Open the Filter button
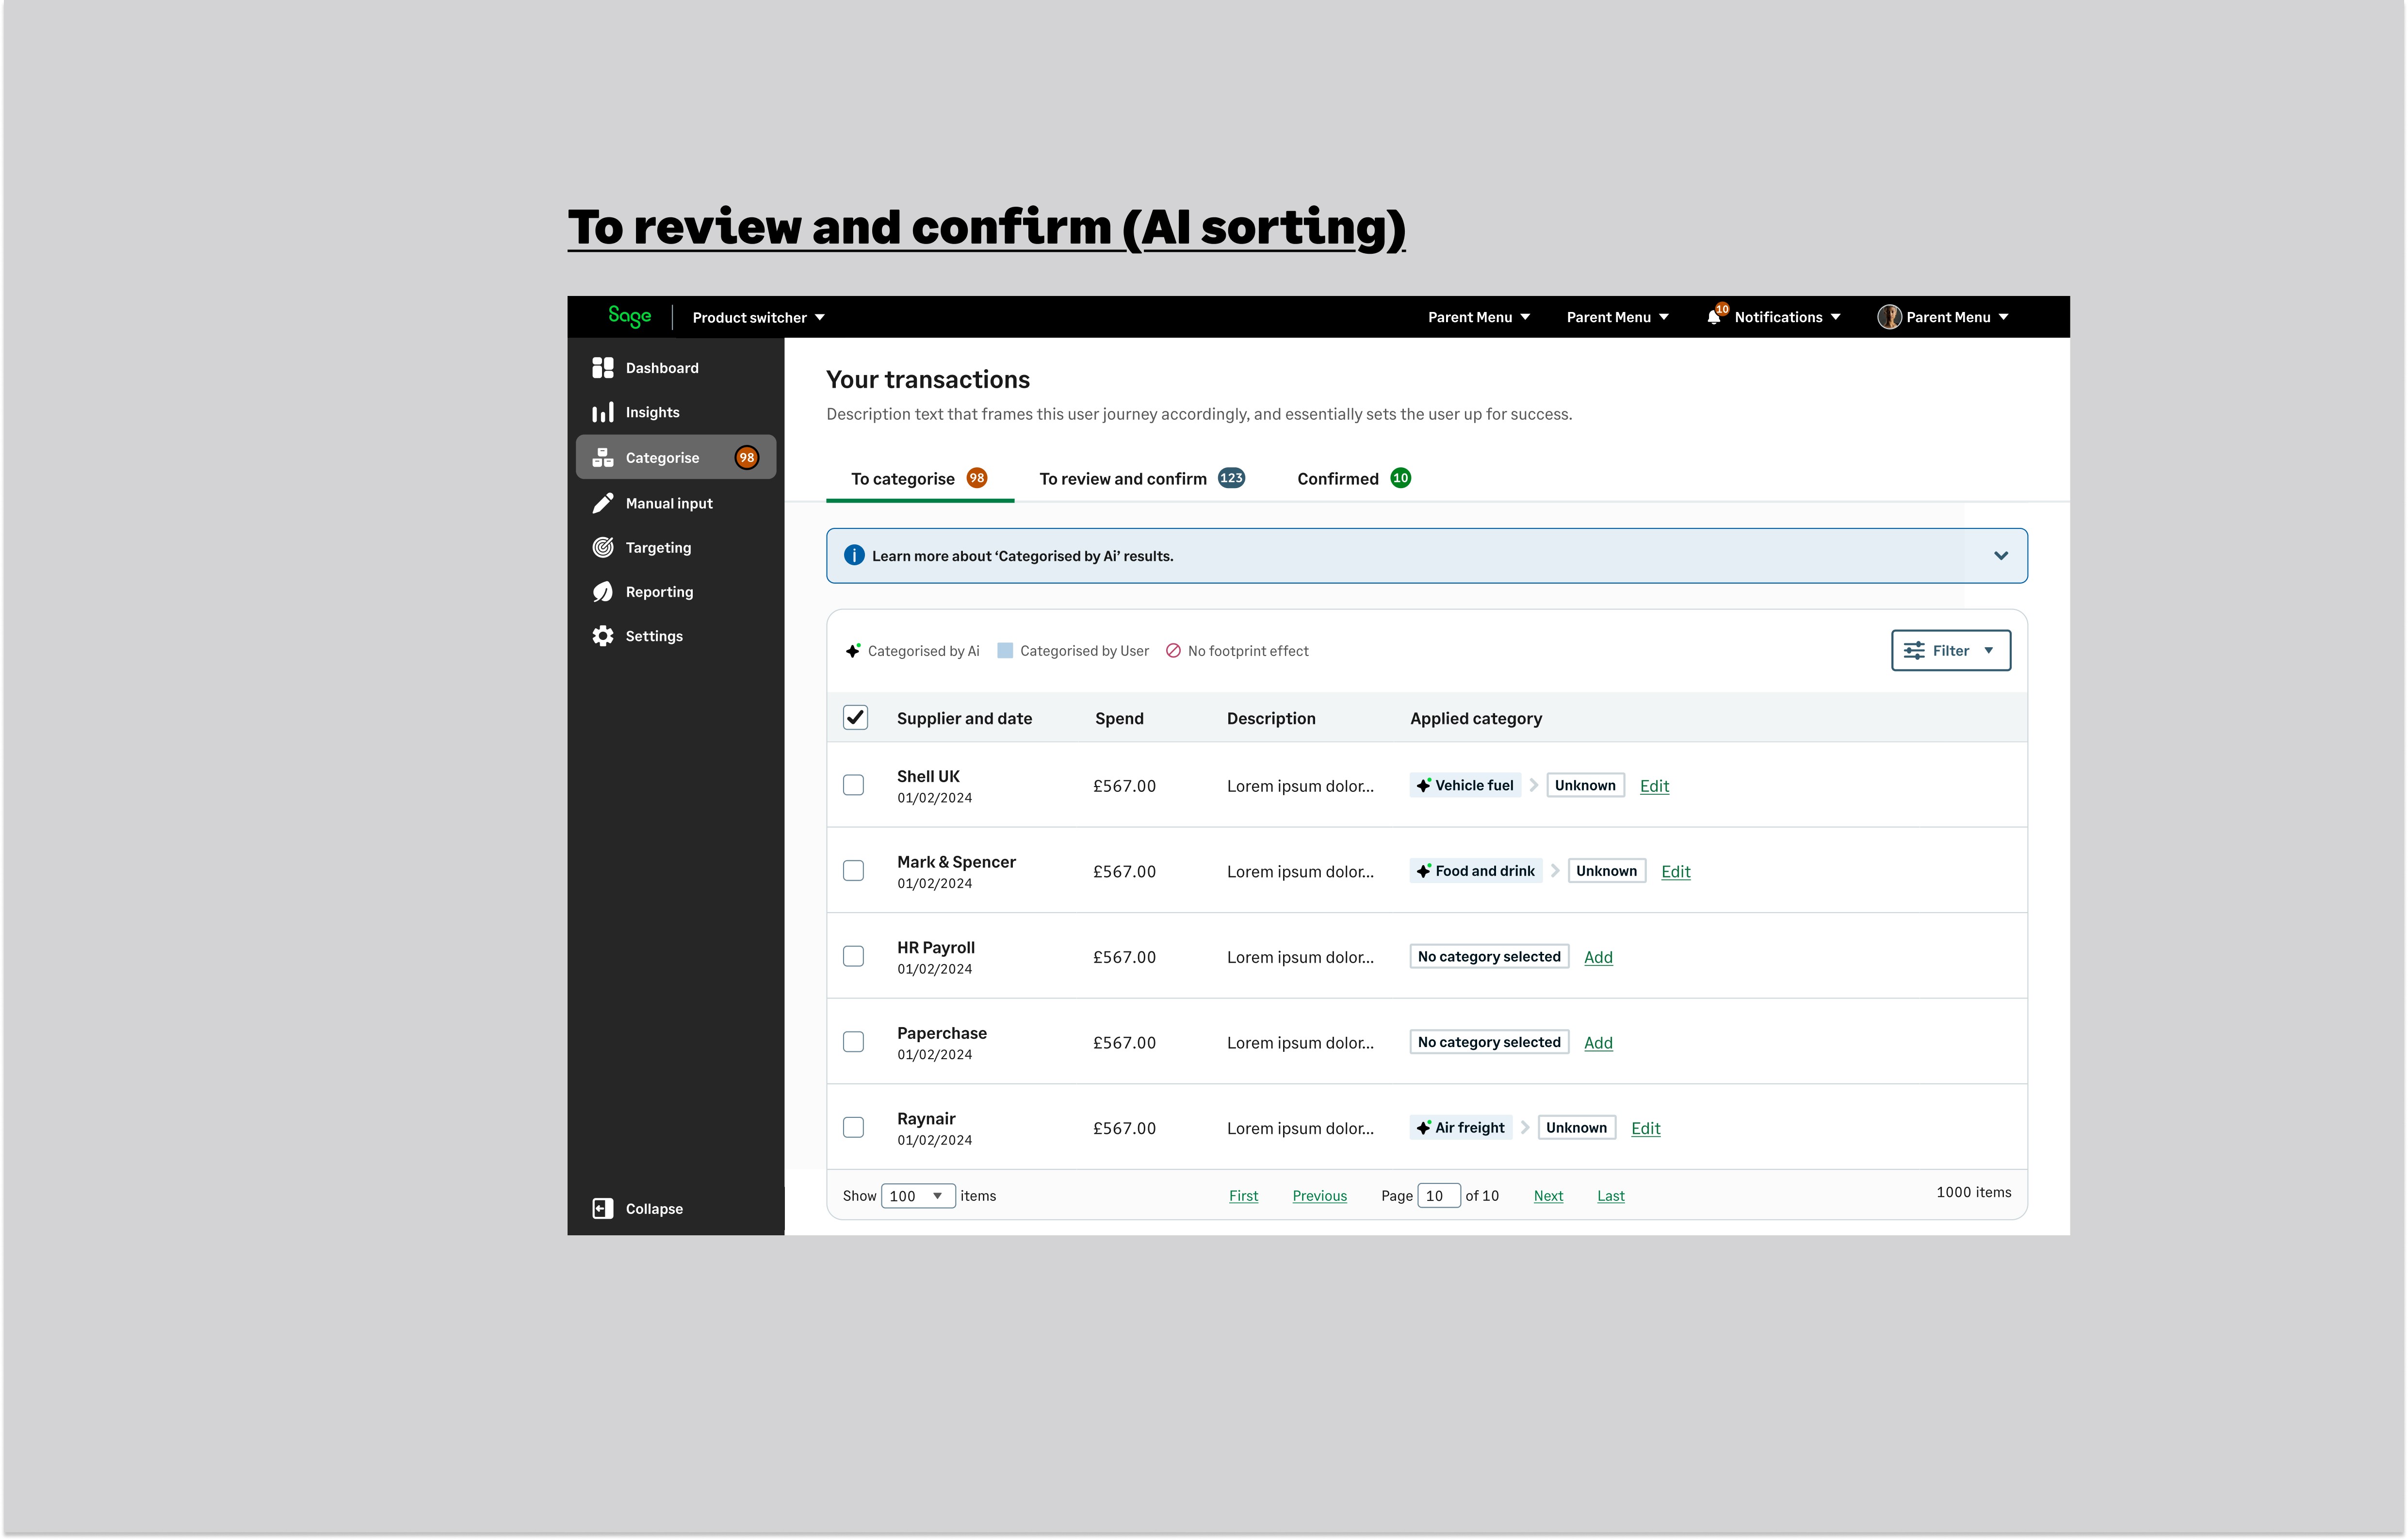This screenshot has height=1540, width=2408. coord(1950,651)
